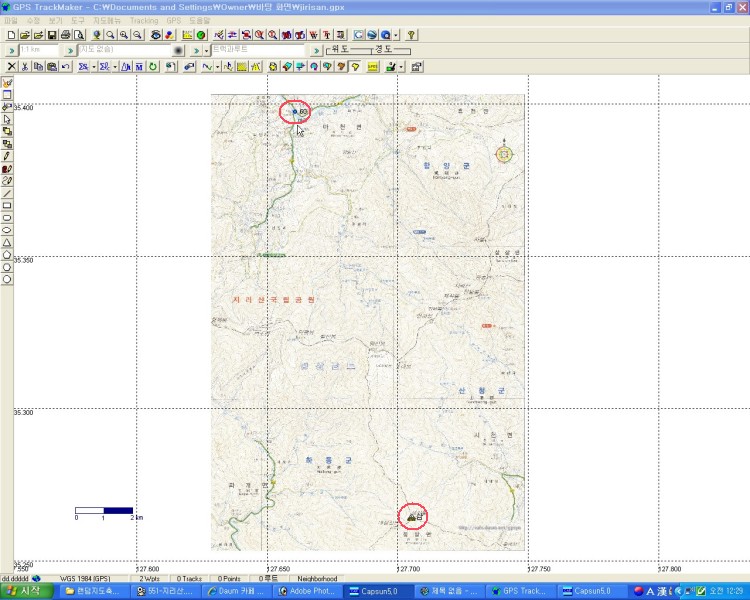Image resolution: width=750 pixels, height=600 pixels.
Task: Click the Copy icon
Action: [x=38, y=67]
